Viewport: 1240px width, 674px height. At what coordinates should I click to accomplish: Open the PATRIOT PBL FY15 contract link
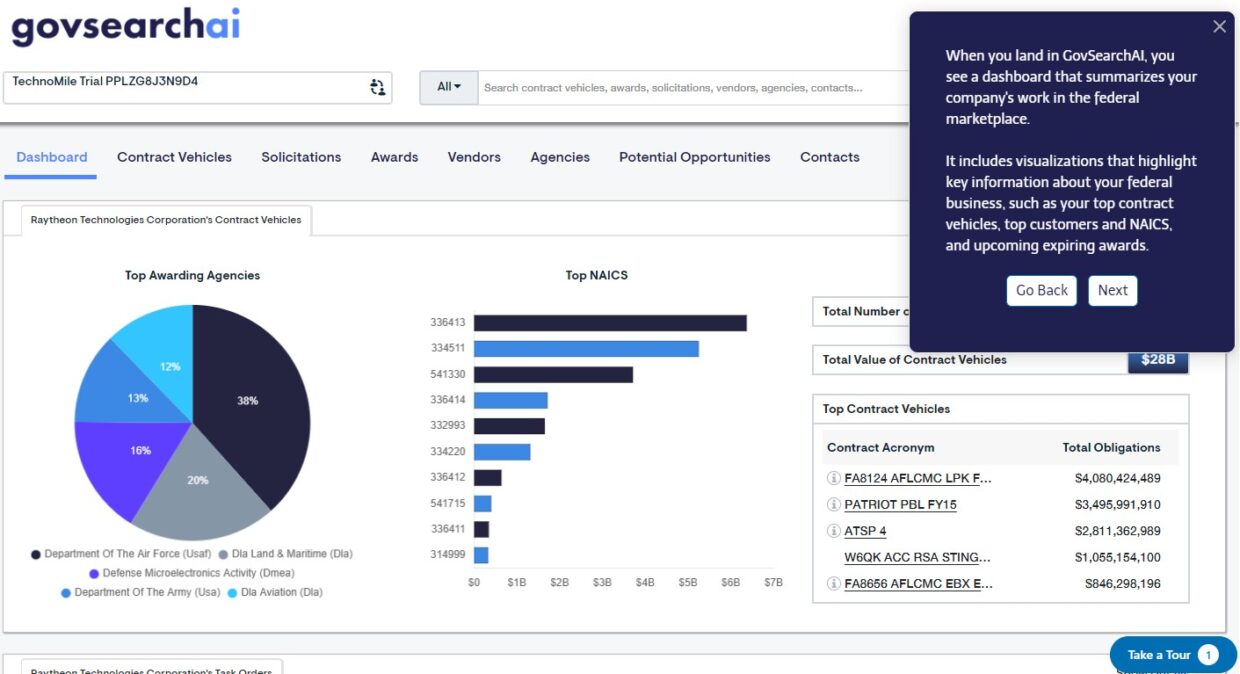tap(900, 504)
